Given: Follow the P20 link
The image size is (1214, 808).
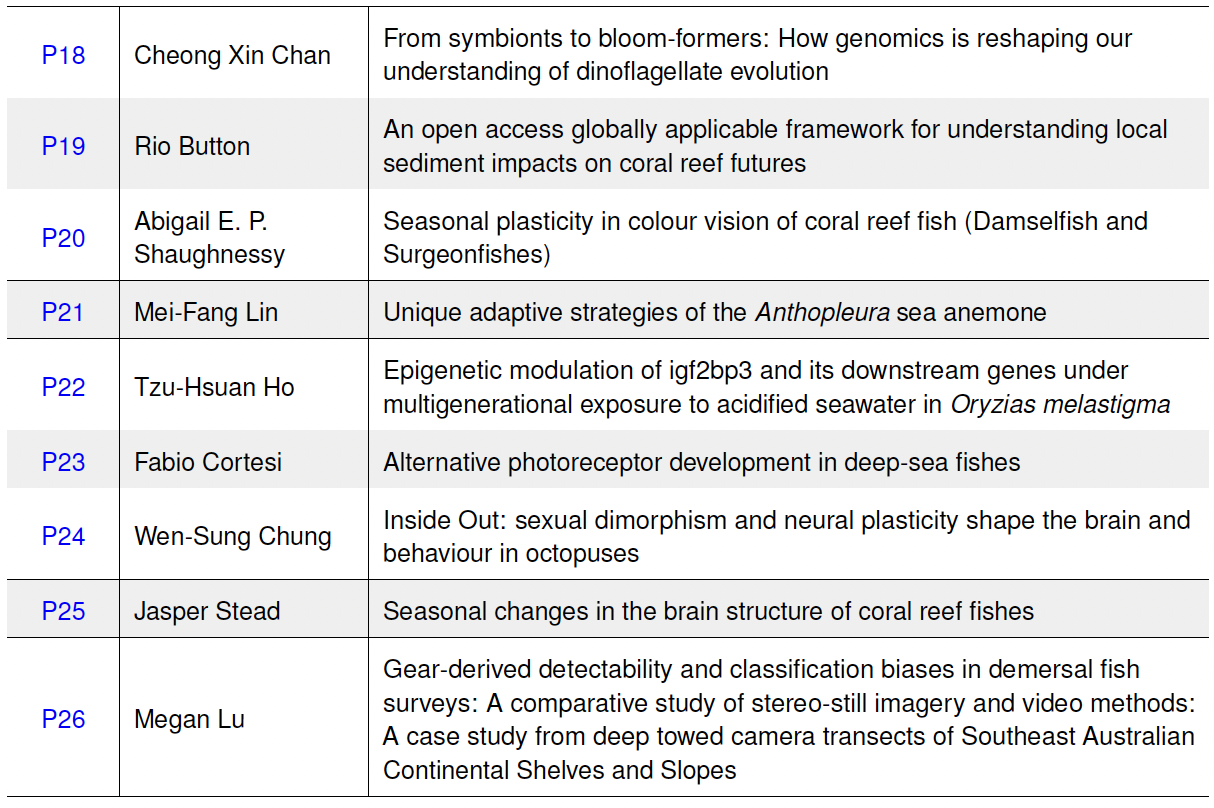Looking at the screenshot, I should tap(63, 238).
